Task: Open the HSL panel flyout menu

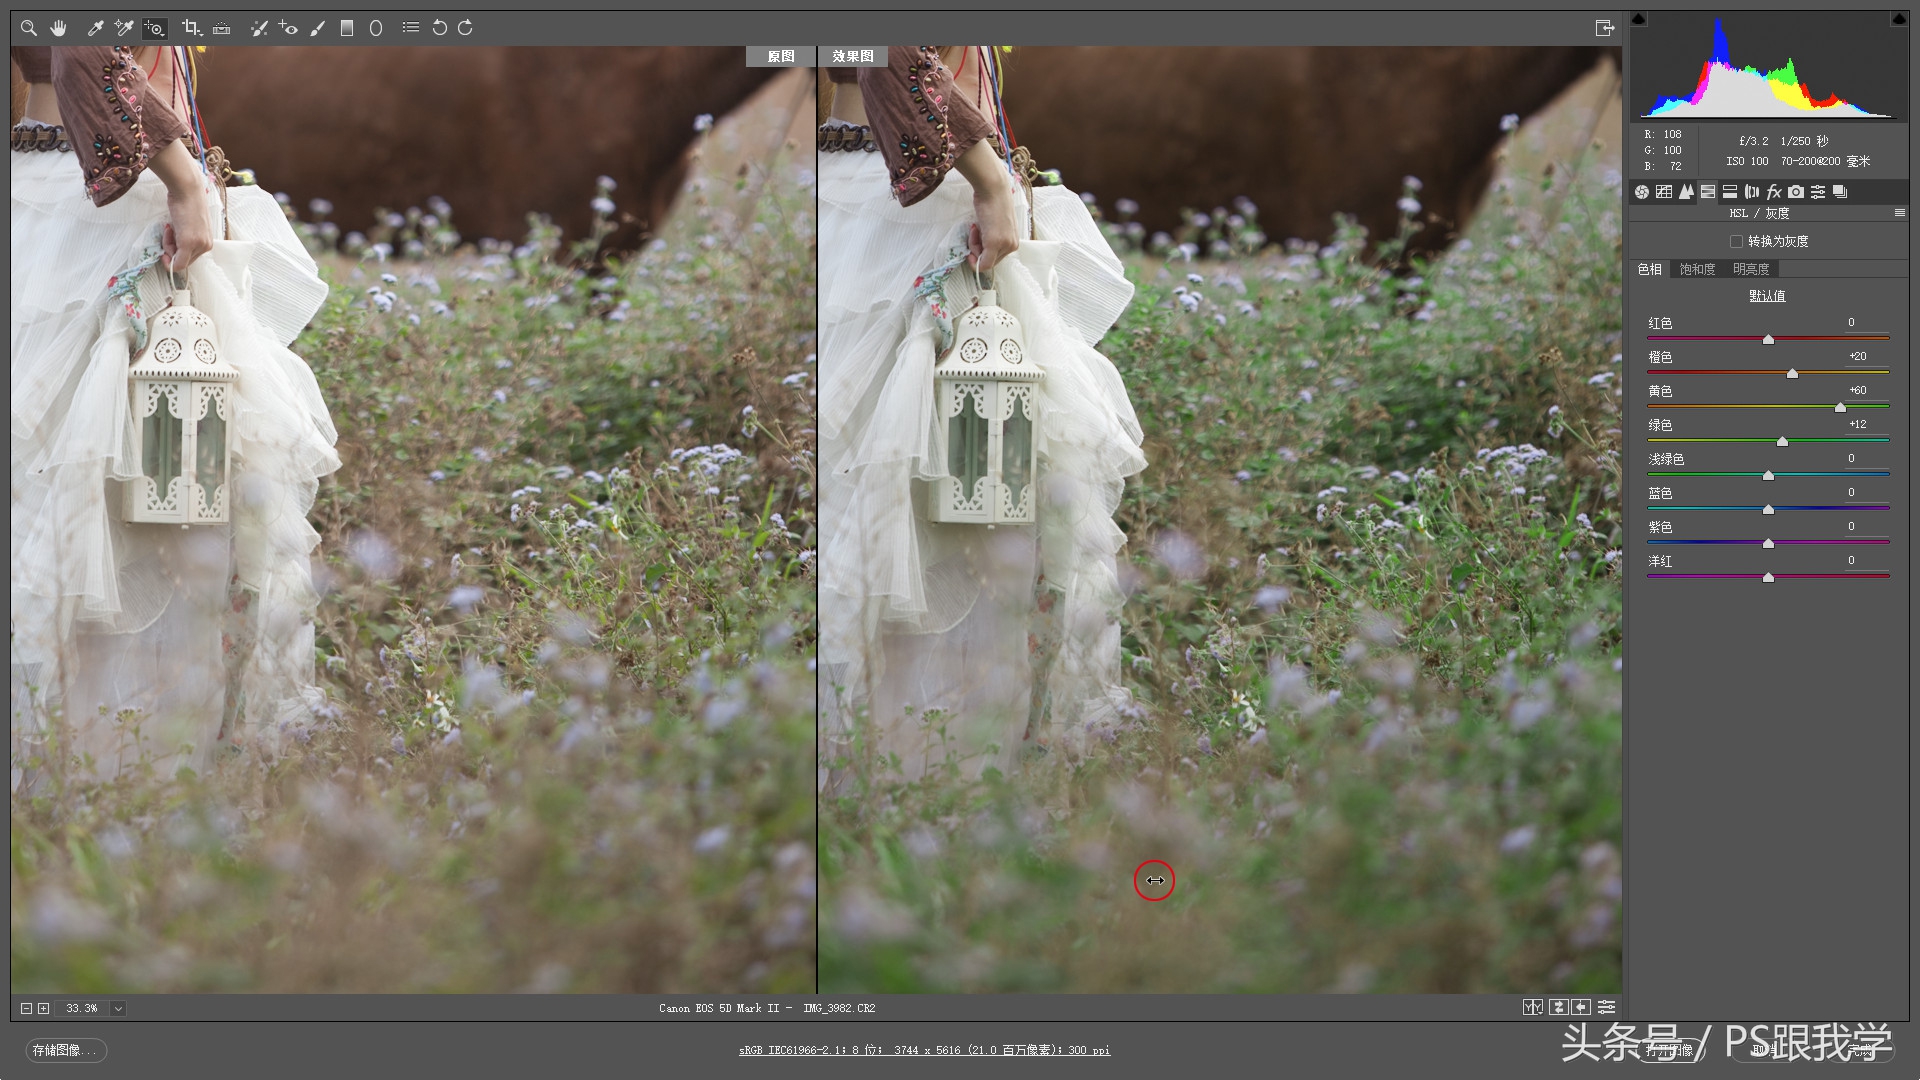Action: pyautogui.click(x=1900, y=212)
